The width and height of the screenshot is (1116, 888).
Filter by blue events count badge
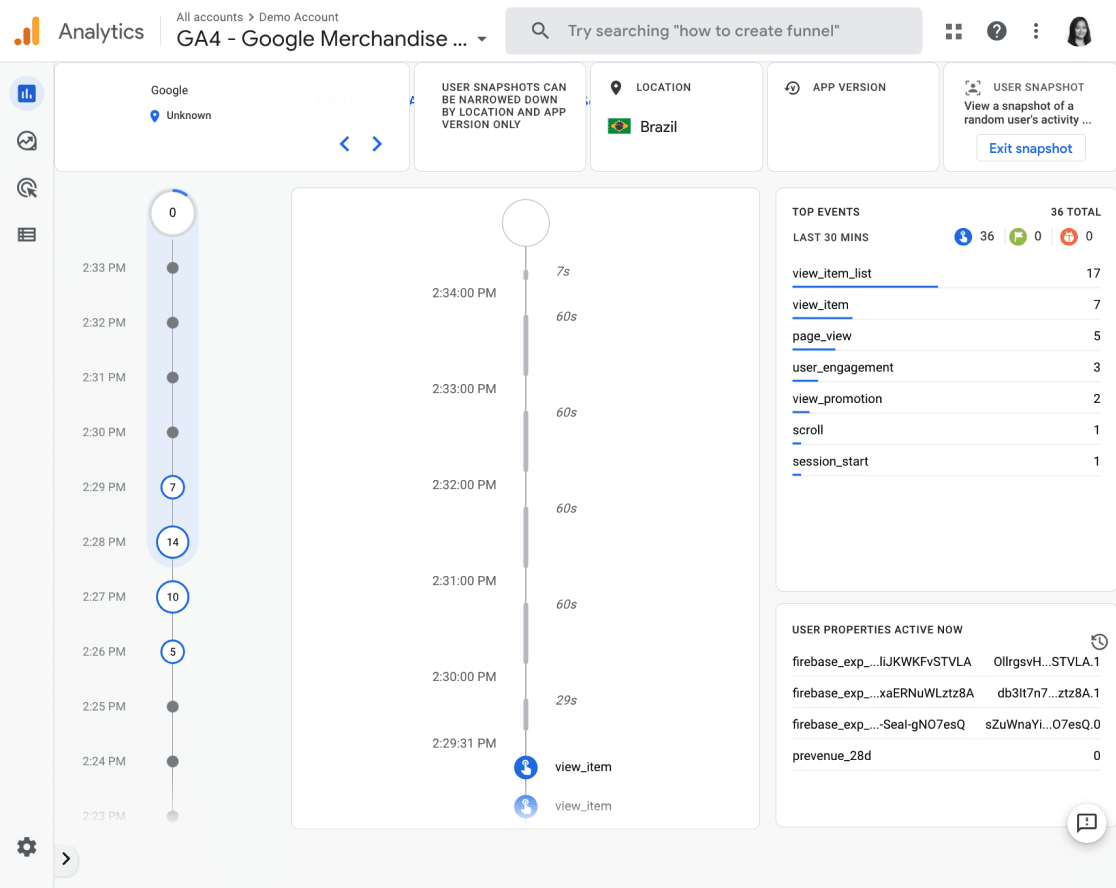click(x=963, y=237)
